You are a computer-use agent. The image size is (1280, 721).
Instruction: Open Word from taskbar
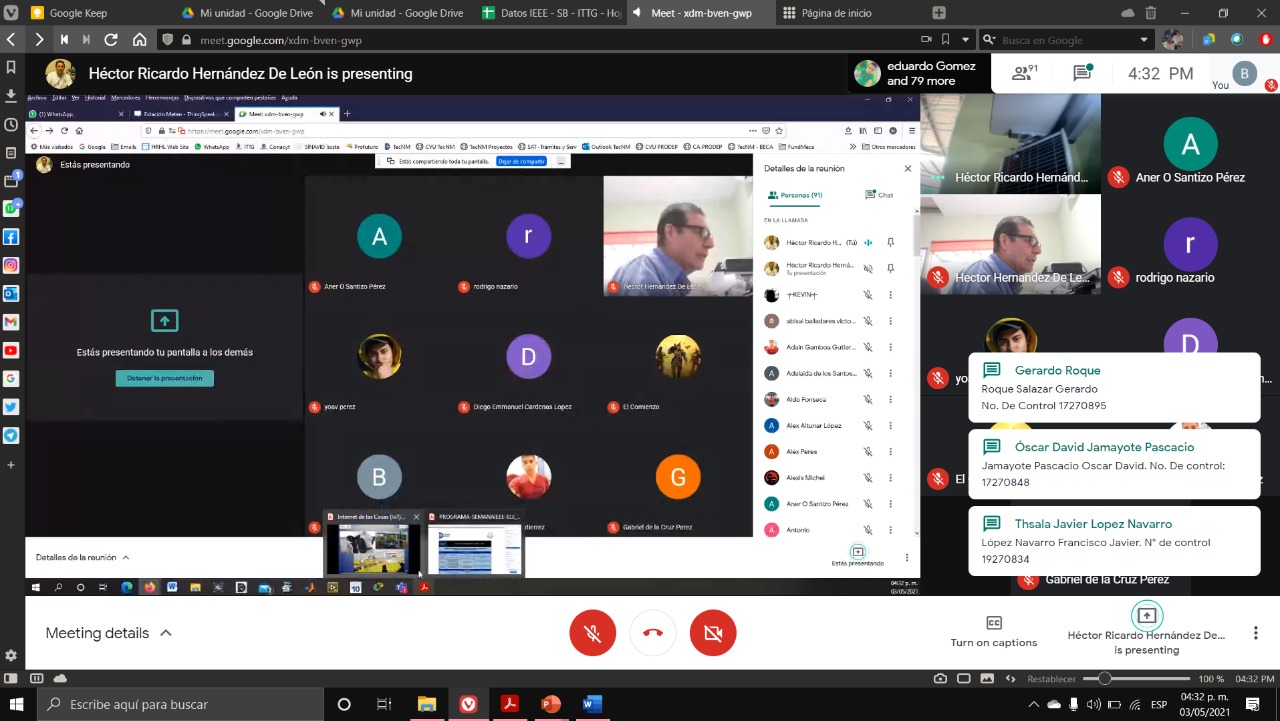pyautogui.click(x=592, y=704)
